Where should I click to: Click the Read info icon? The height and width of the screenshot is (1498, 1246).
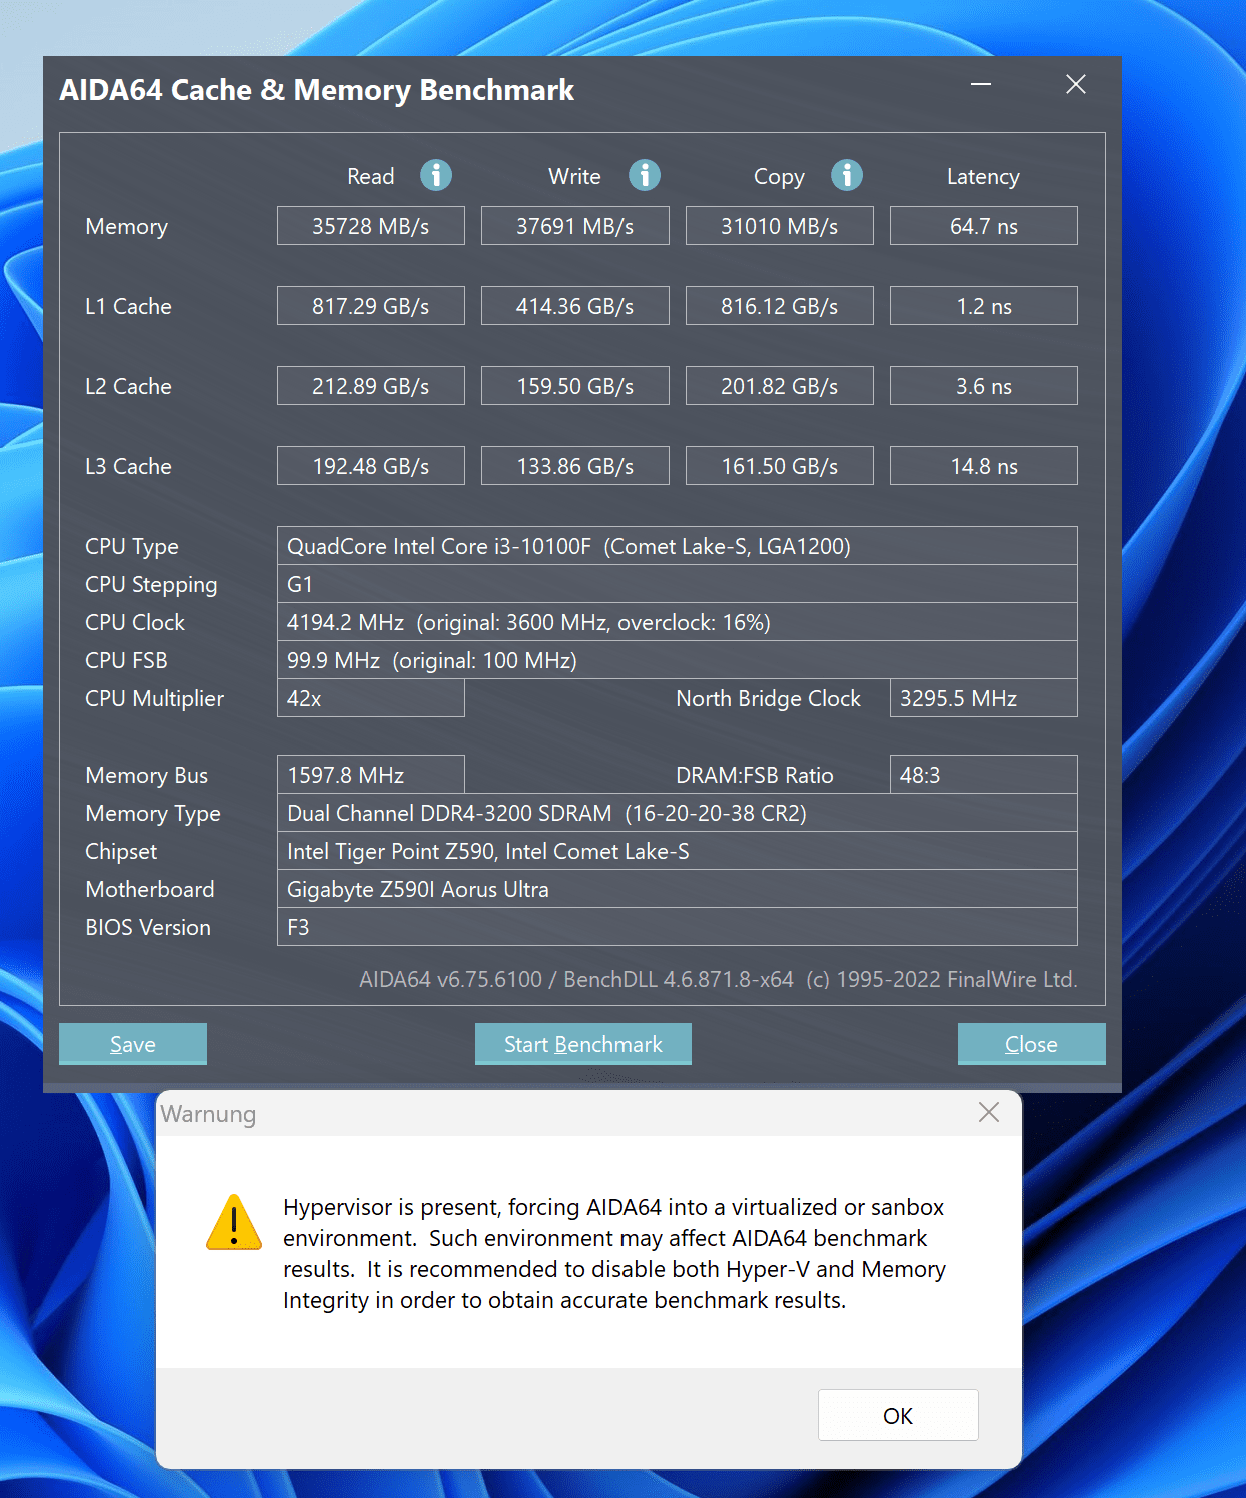click(435, 175)
